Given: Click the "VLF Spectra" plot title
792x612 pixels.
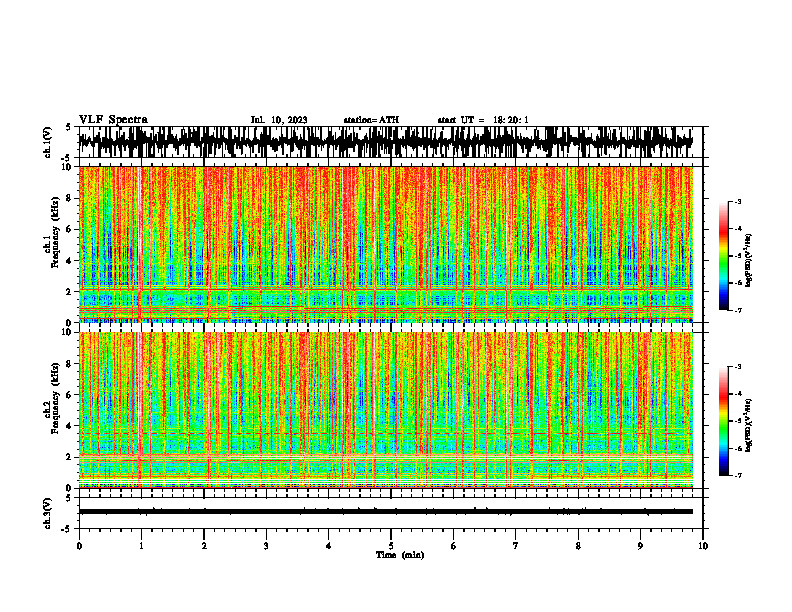Looking at the screenshot, I should coord(113,120).
